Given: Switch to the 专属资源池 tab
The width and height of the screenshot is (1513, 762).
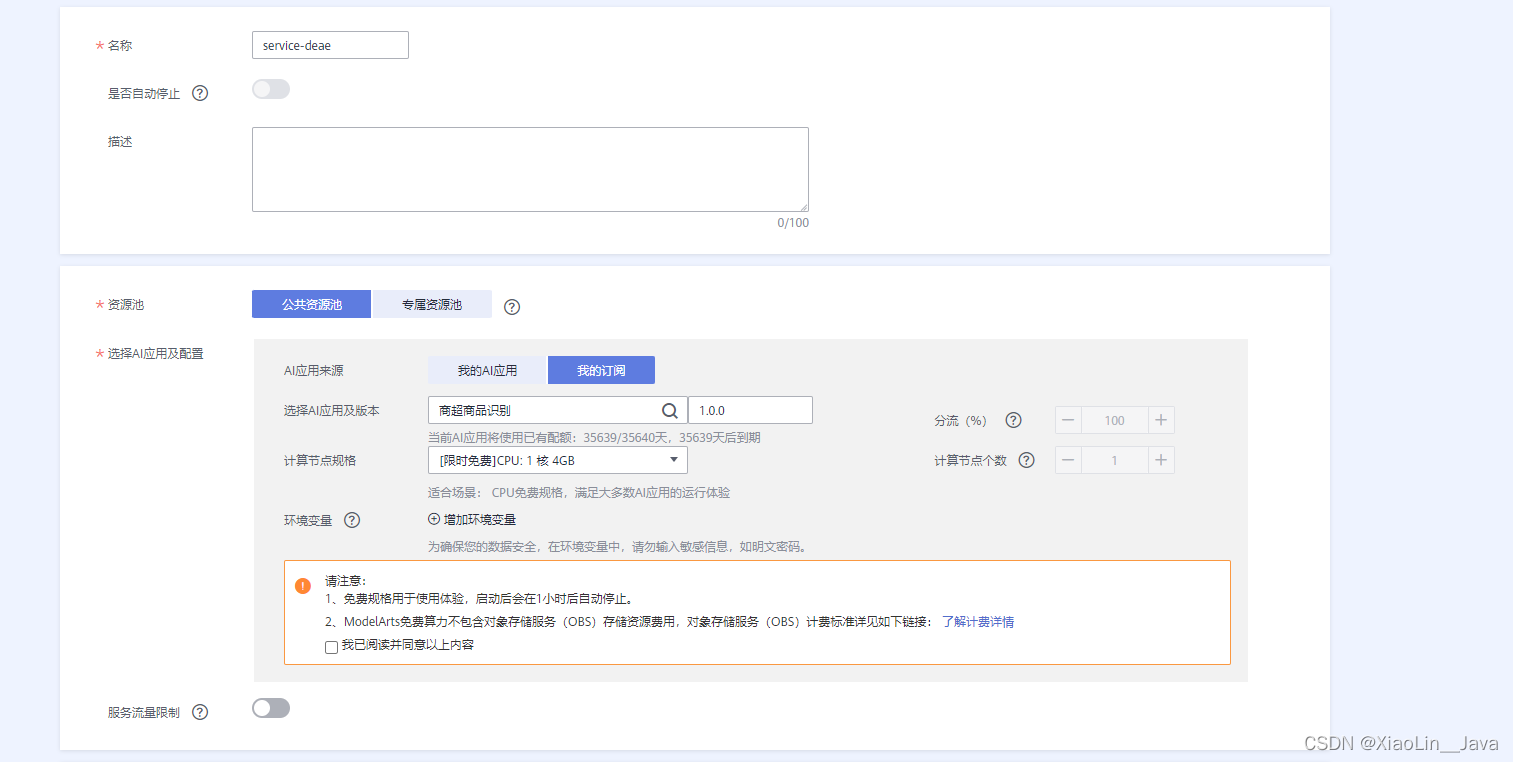Looking at the screenshot, I should point(431,304).
